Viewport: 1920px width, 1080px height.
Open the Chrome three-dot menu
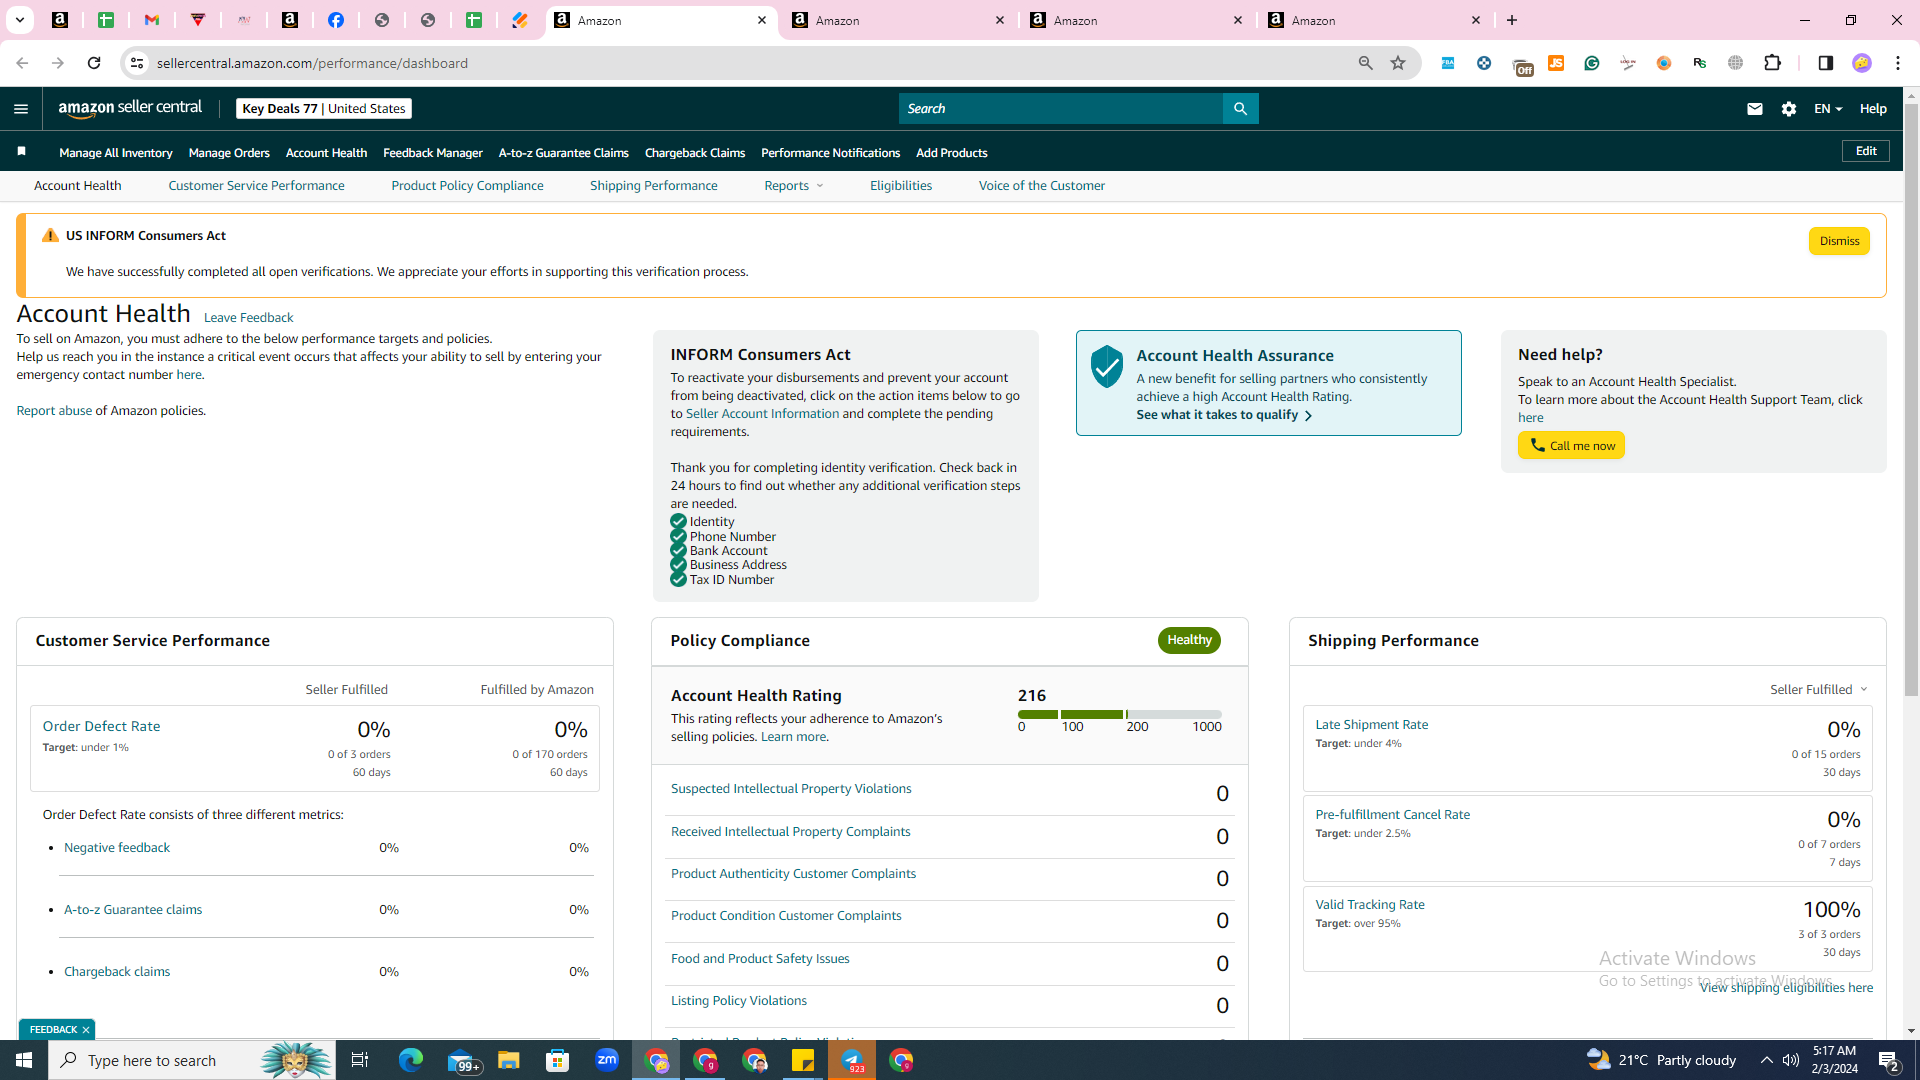point(1898,63)
